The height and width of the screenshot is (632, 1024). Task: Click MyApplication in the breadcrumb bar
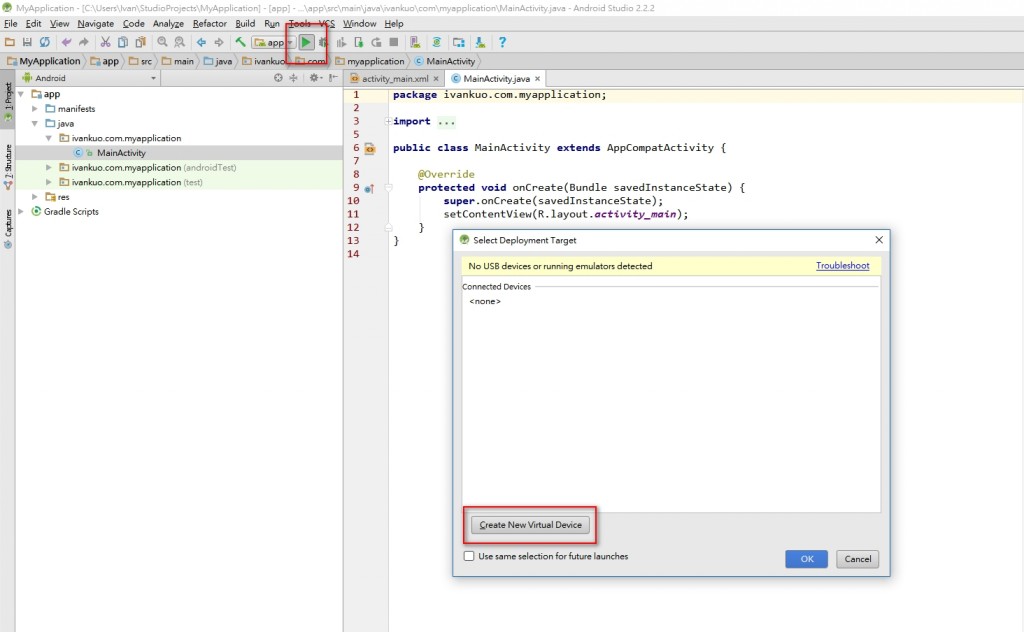[44, 61]
